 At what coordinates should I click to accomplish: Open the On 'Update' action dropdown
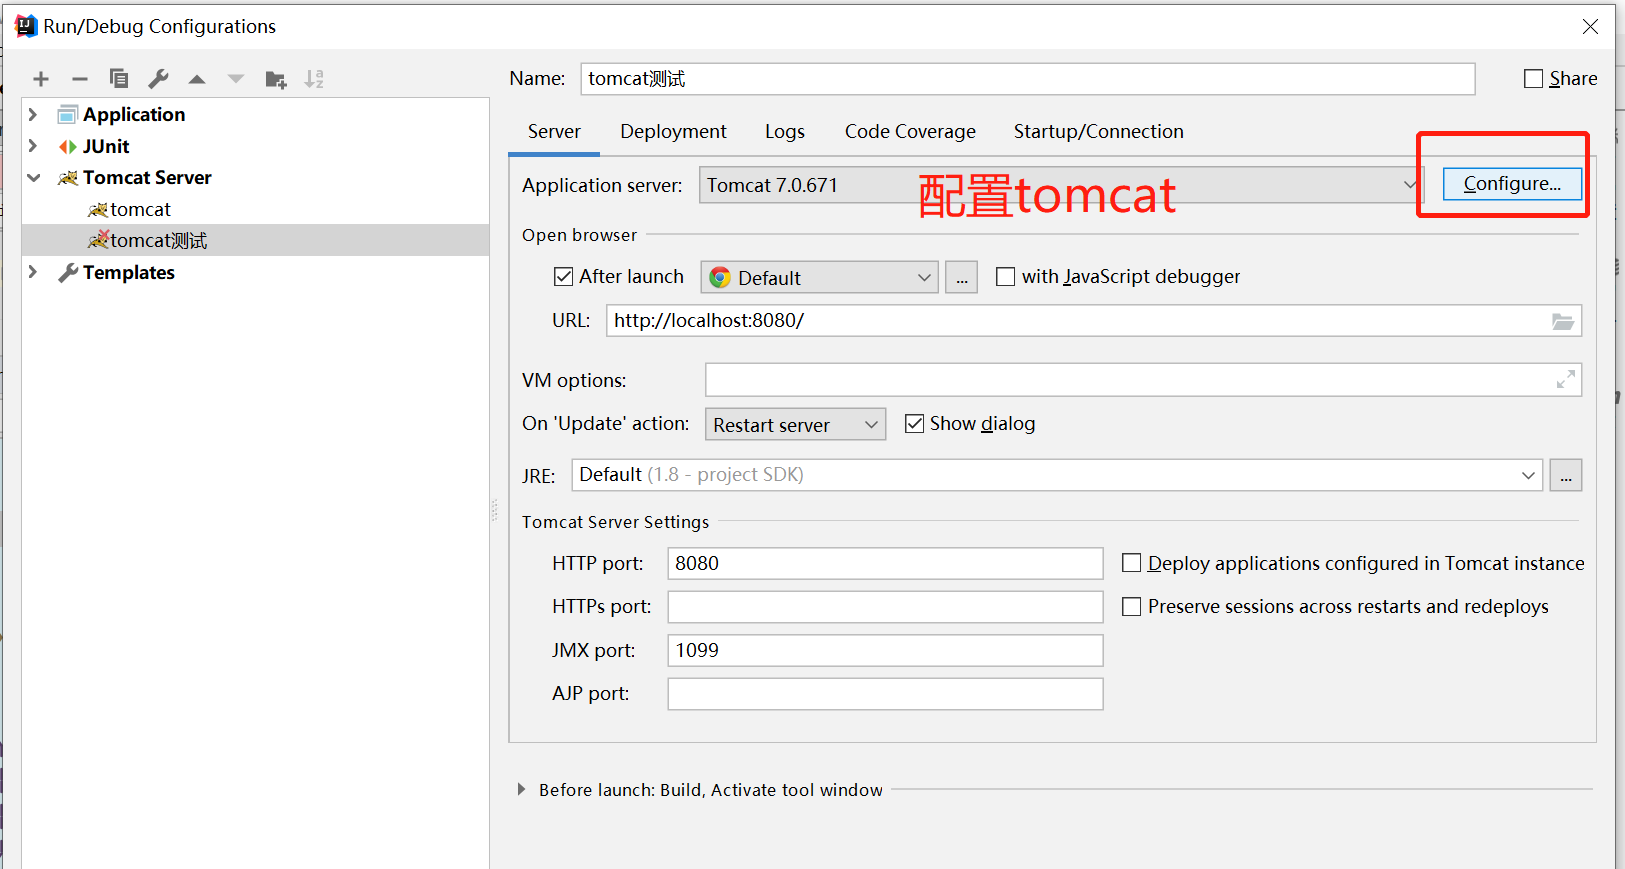795,424
